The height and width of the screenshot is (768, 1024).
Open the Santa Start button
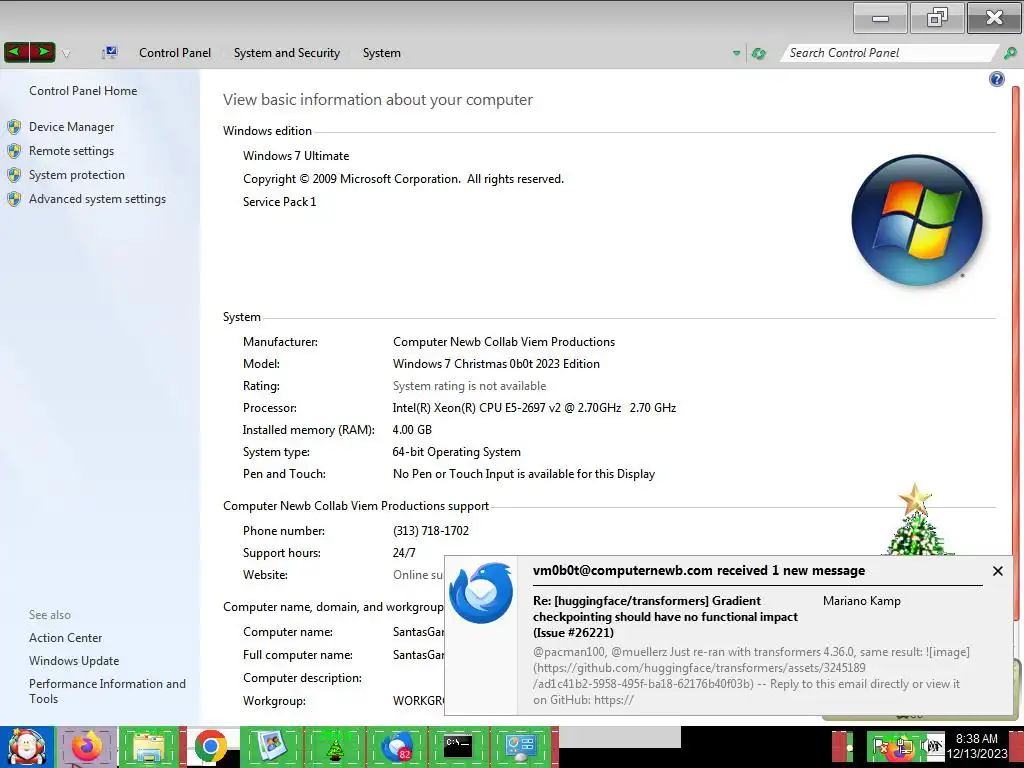pos(26,747)
